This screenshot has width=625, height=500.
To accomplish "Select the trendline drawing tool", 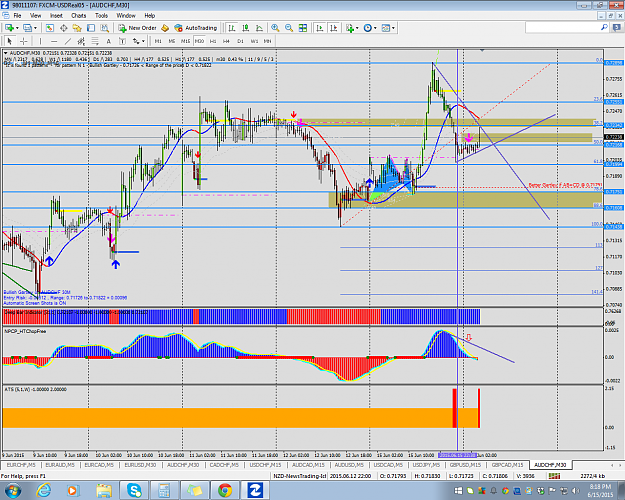I will (x=68, y=41).
